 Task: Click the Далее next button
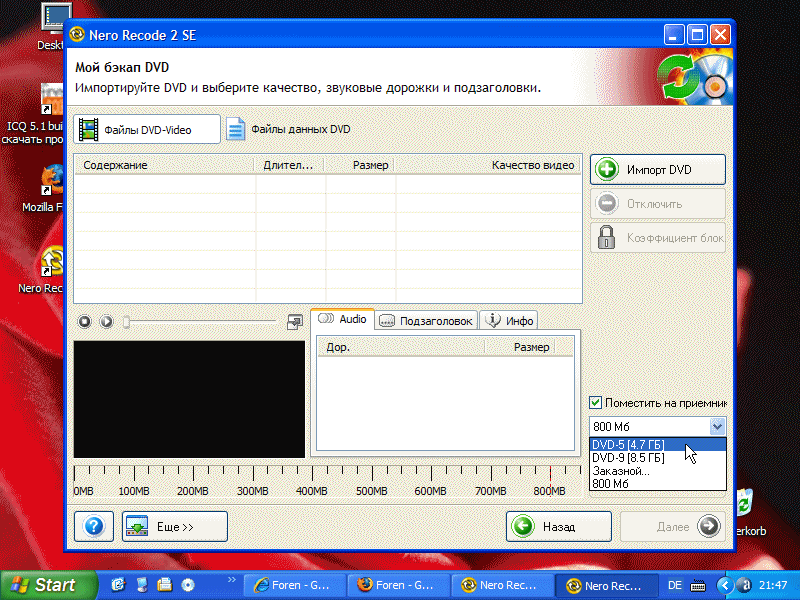click(x=672, y=526)
